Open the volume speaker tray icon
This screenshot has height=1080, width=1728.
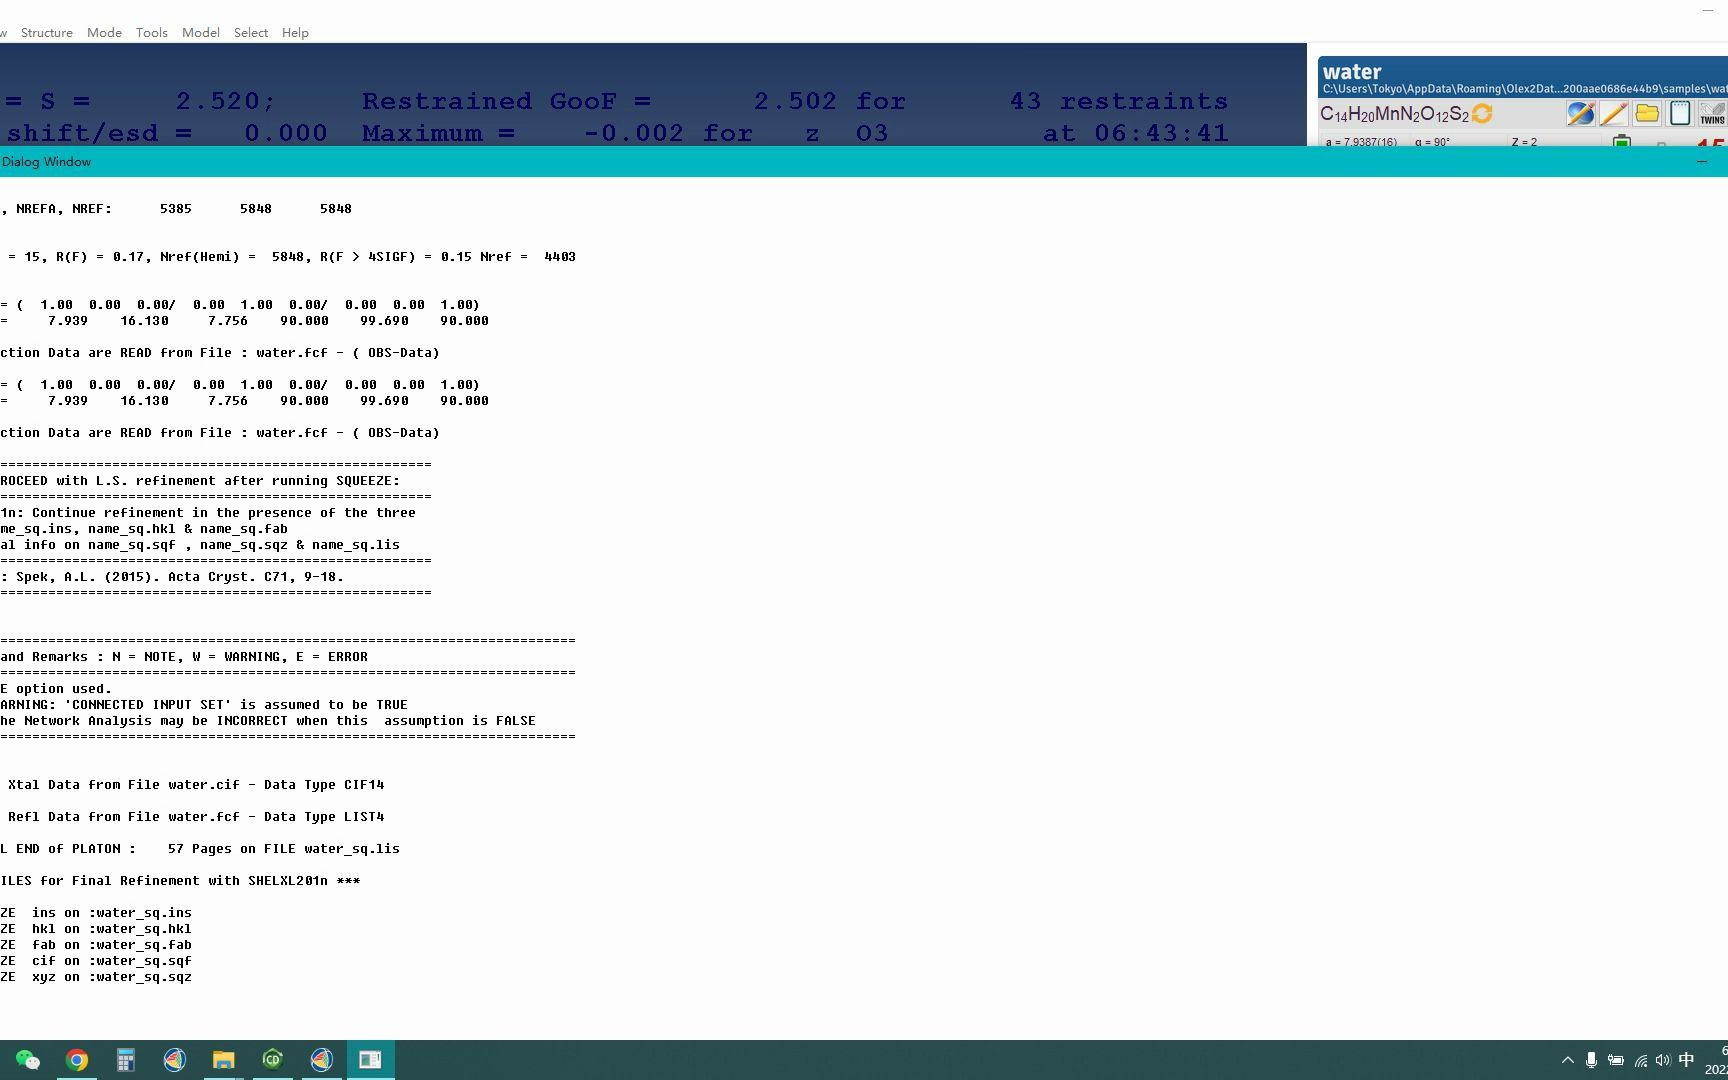coord(1663,1060)
